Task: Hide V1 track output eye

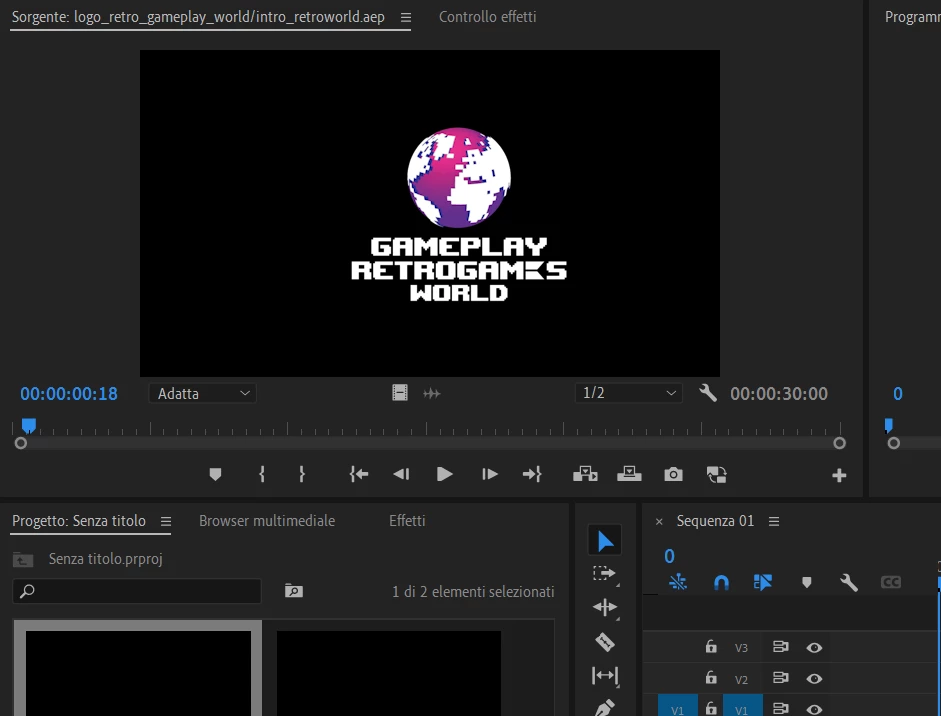Action: 814,709
